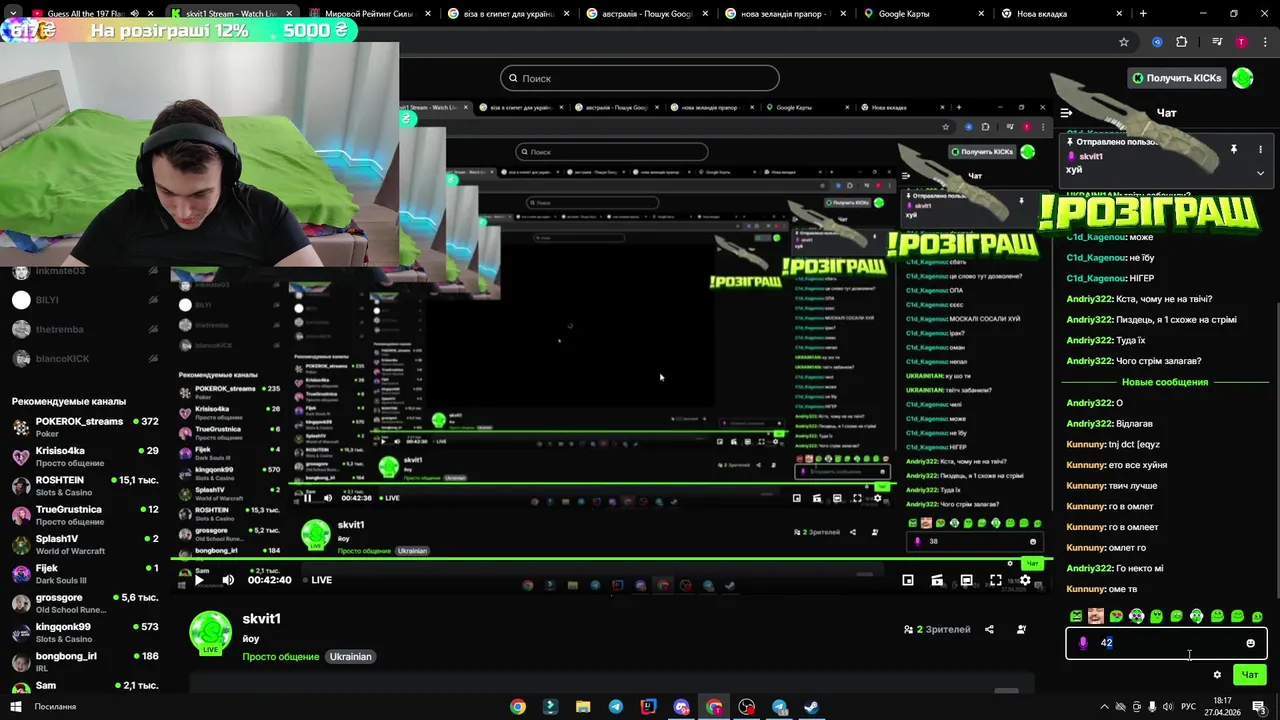Image resolution: width=1280 pixels, height=720 pixels.
Task: Open the player settings gear
Action: click(1025, 580)
